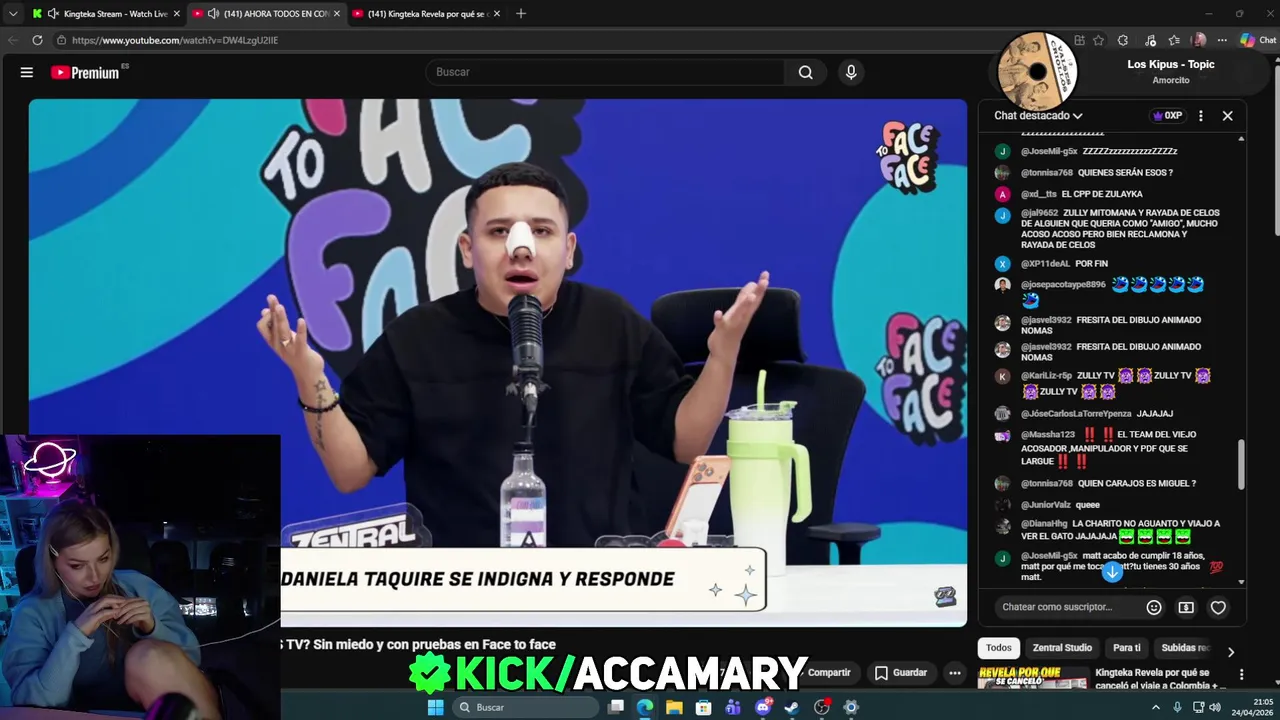Click the live chat scrollbar thumb
This screenshot has height=720, width=1280.
click(1242, 465)
